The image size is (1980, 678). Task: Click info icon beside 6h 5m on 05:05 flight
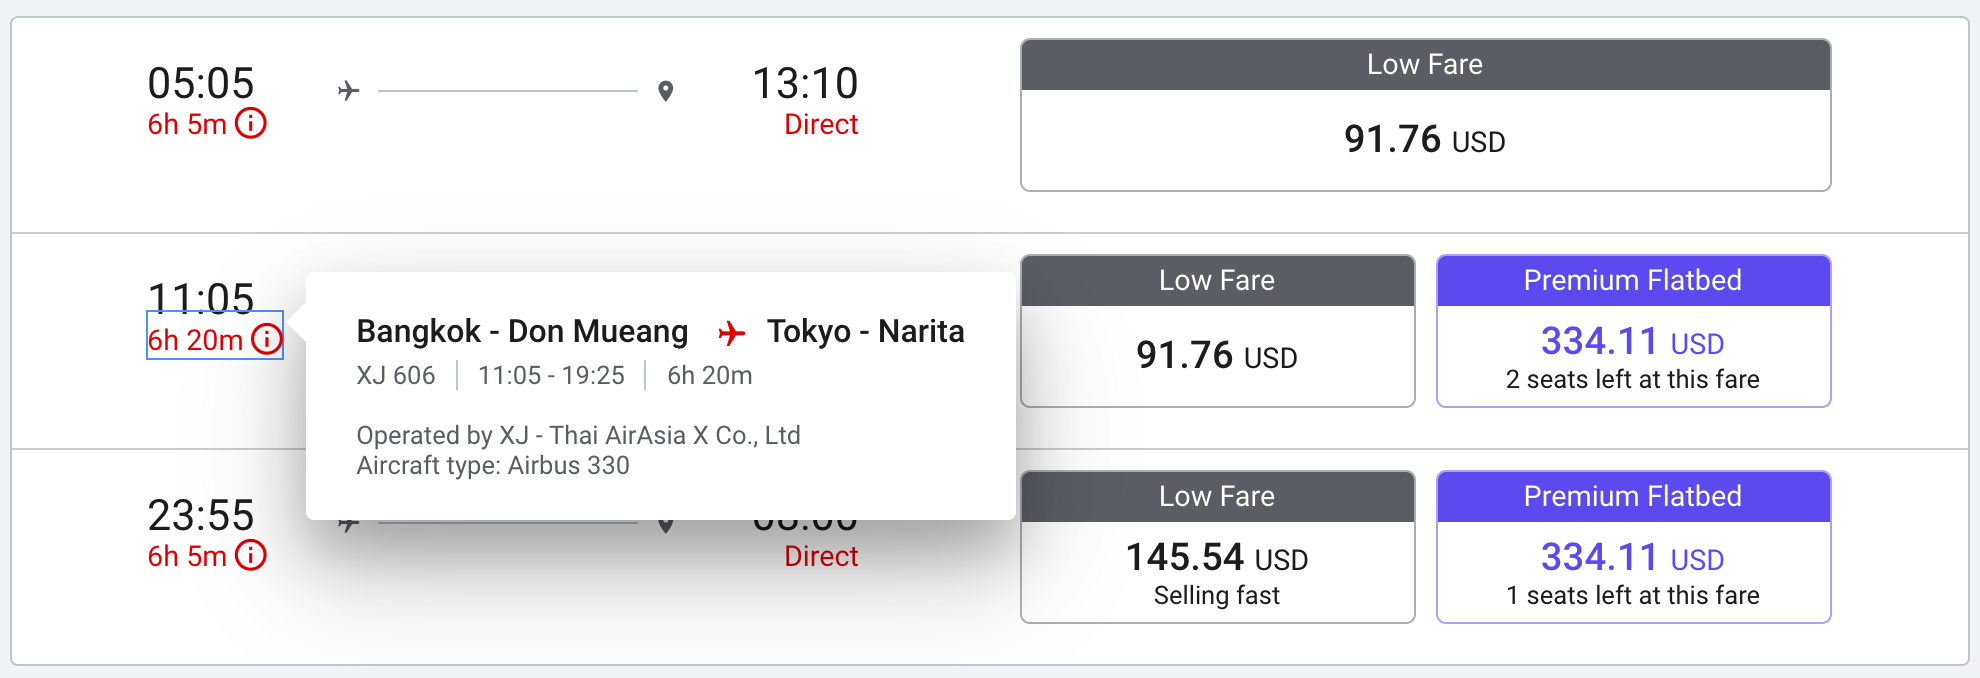click(251, 124)
